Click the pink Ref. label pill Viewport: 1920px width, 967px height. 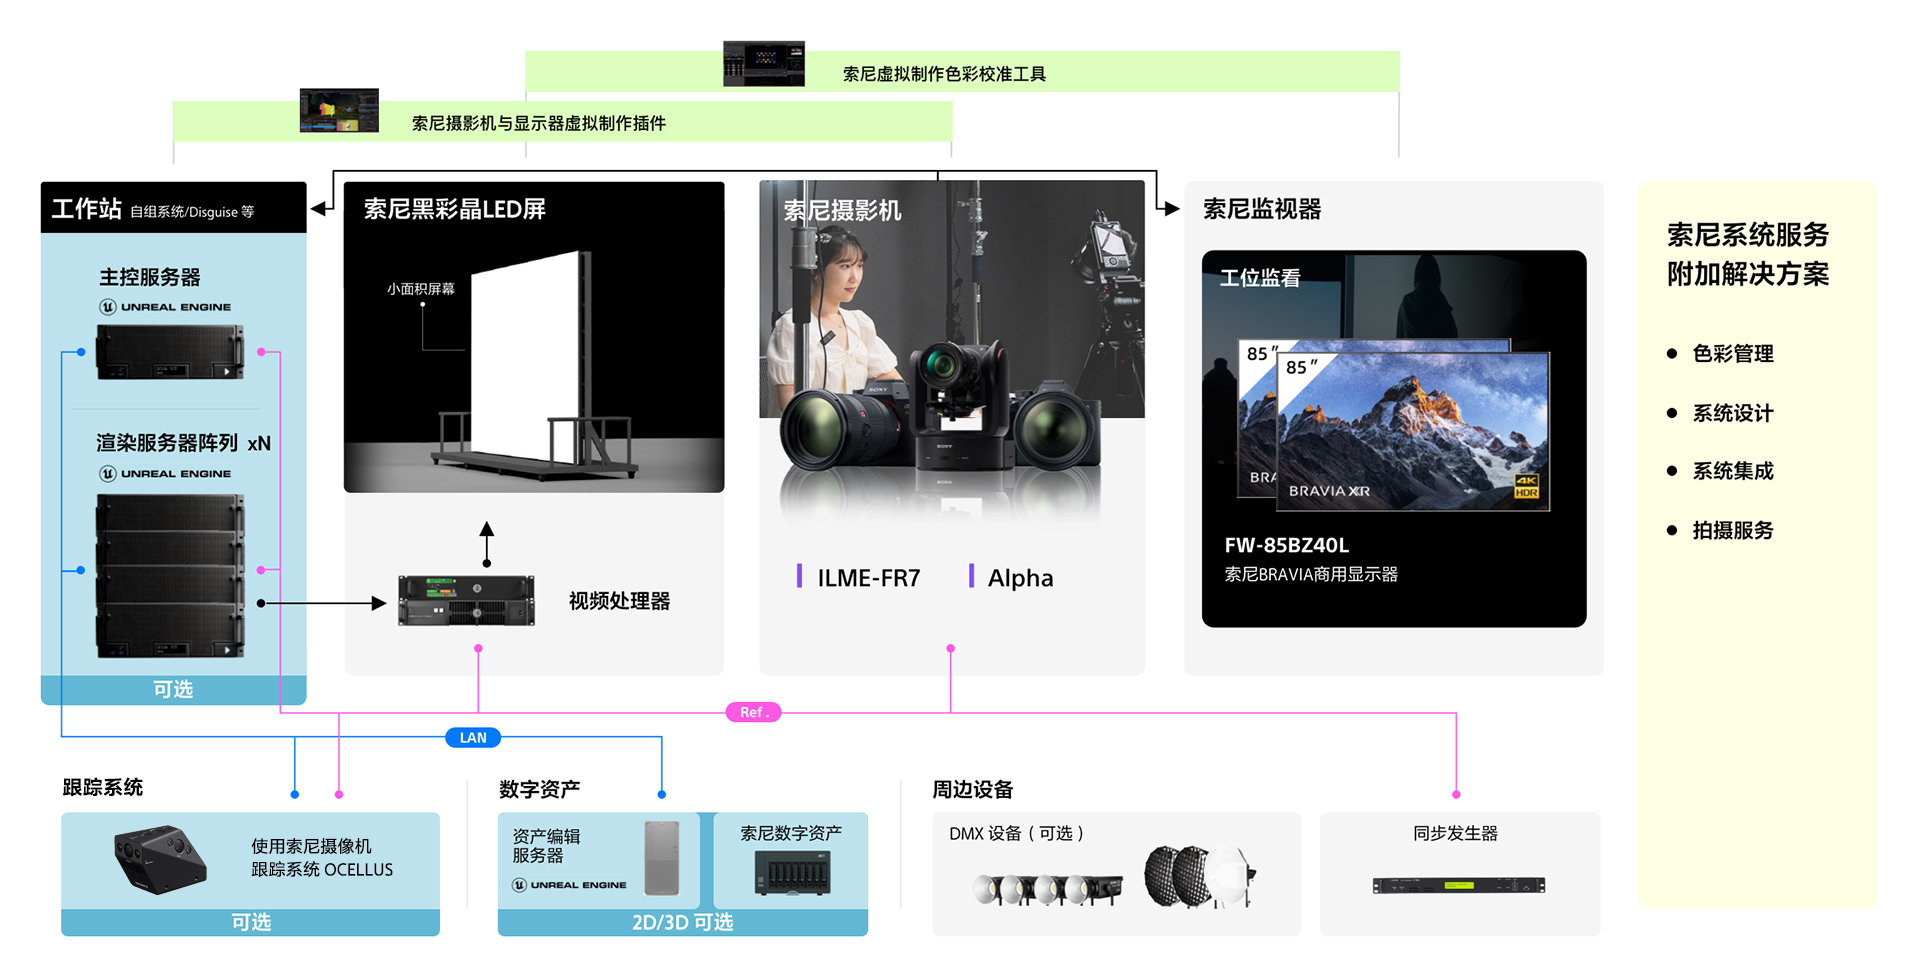753,712
